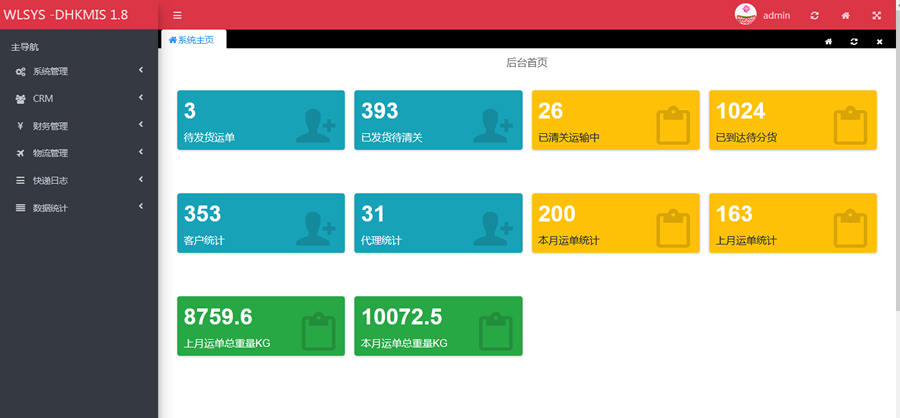Open the admin user menu
900x418 pixels.
776,16
